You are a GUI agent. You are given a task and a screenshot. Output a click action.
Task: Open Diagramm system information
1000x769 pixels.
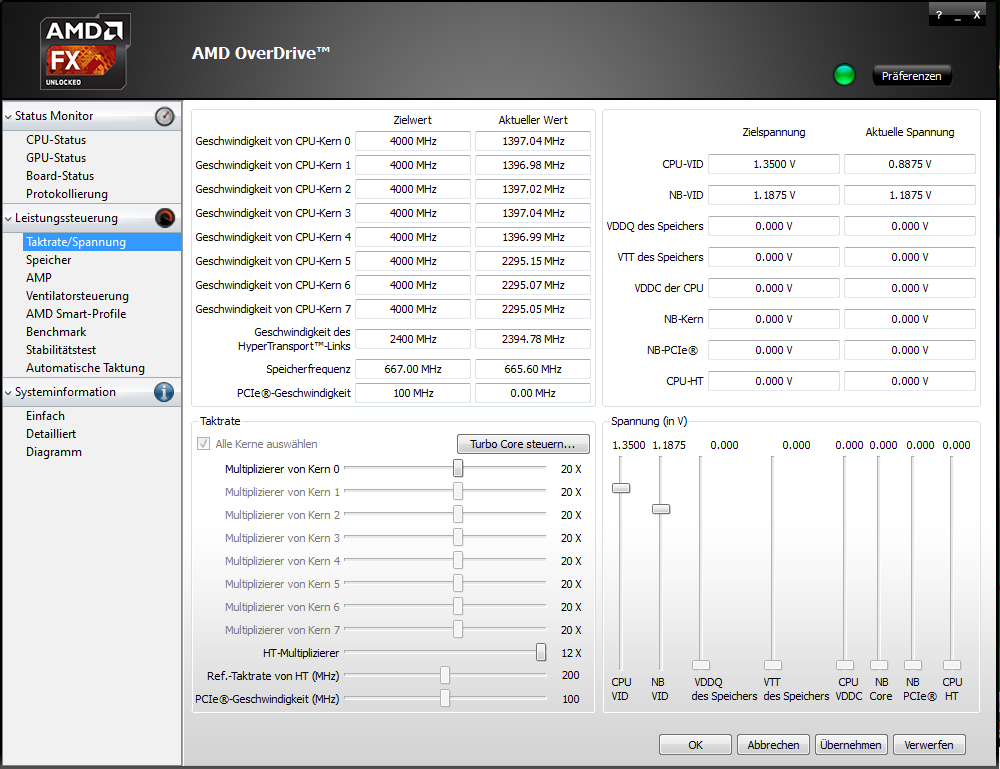coord(54,451)
